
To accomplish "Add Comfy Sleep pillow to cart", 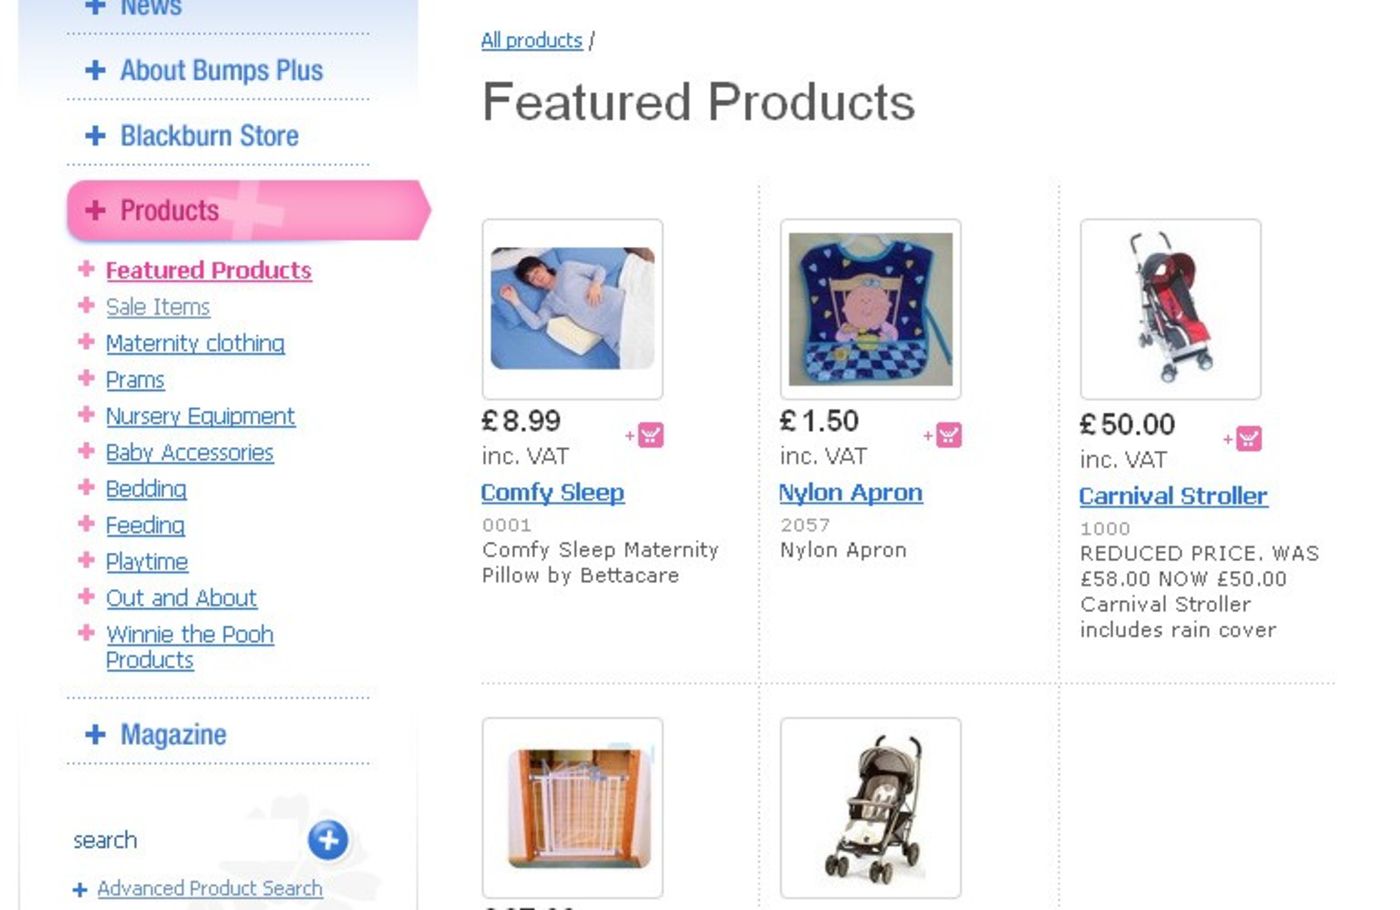I will tap(650, 435).
